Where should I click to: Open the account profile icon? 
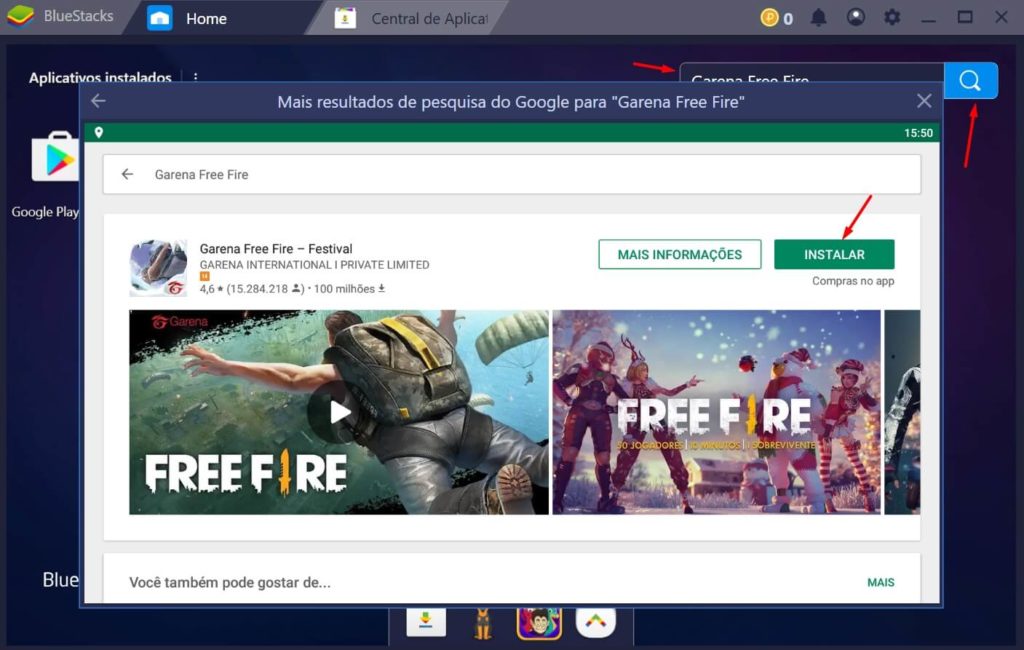point(855,16)
